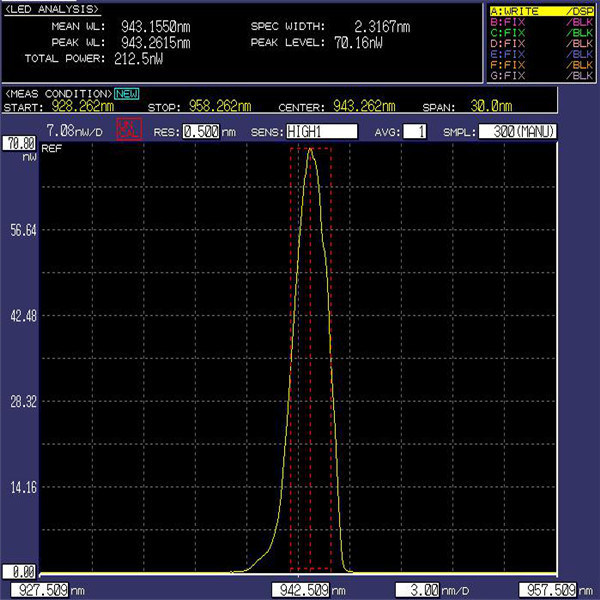Click the 70.80 reference level box

click(x=19, y=143)
